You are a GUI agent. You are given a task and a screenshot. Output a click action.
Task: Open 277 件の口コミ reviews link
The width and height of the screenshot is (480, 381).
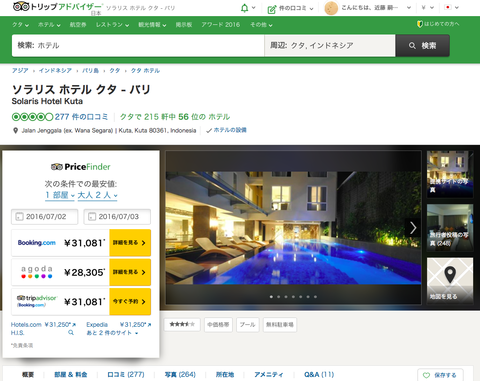[81, 117]
